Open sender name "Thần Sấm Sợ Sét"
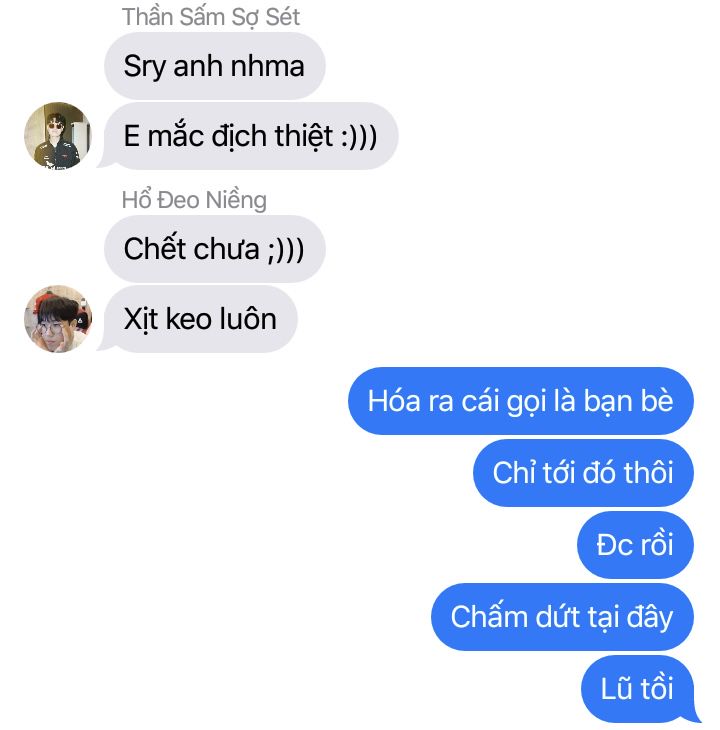Image resolution: width=720 pixels, height=730 pixels. [211, 17]
